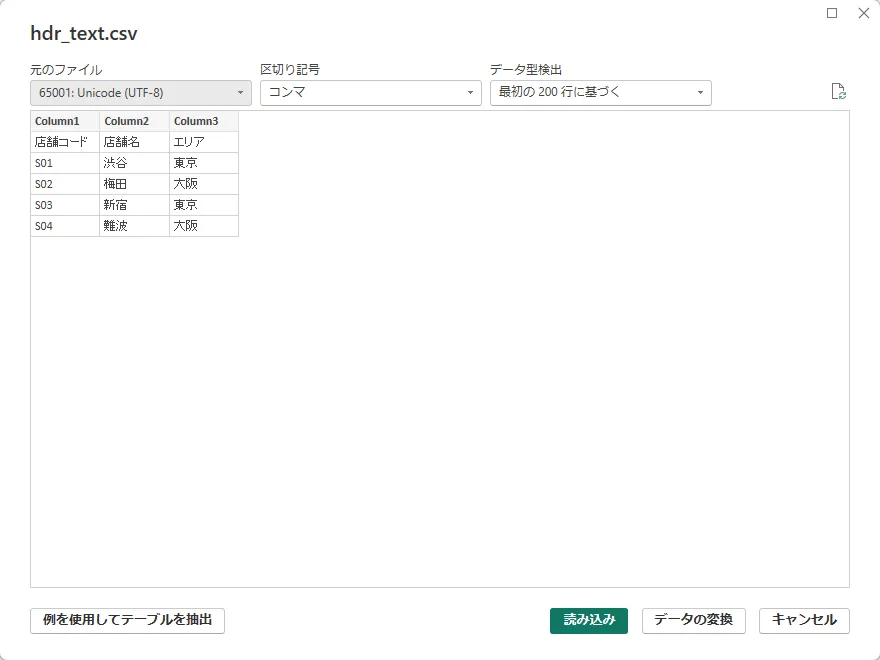Click the S02 cell
Screen dimensions: 880x660
(x=65, y=184)
